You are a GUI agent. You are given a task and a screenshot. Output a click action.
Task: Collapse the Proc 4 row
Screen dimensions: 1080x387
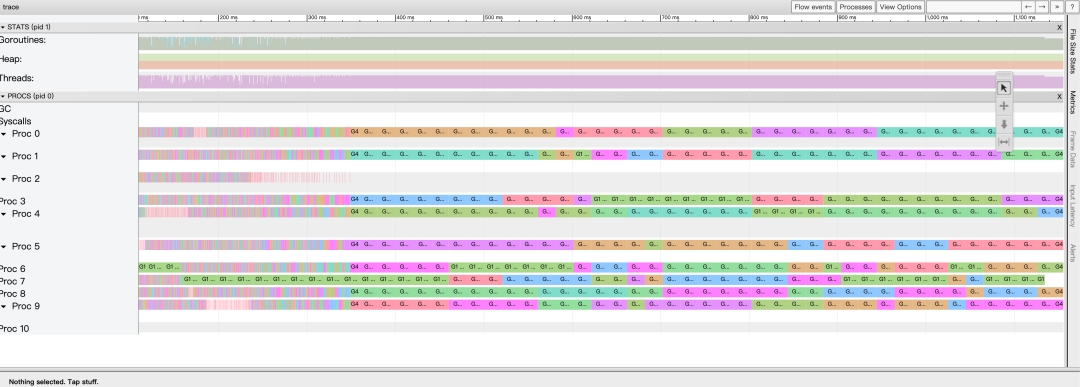click(x=3, y=214)
